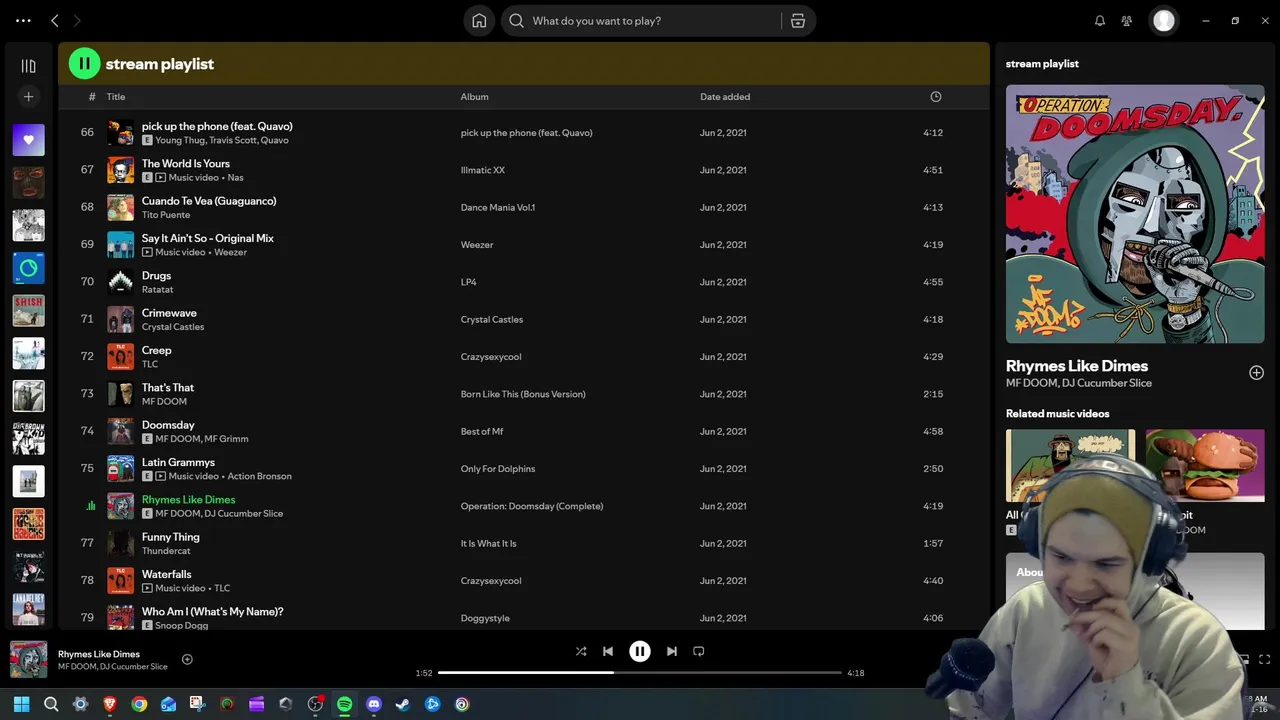1280x720 pixels.
Task: Open Young Thug artist link
Action: pos(180,140)
